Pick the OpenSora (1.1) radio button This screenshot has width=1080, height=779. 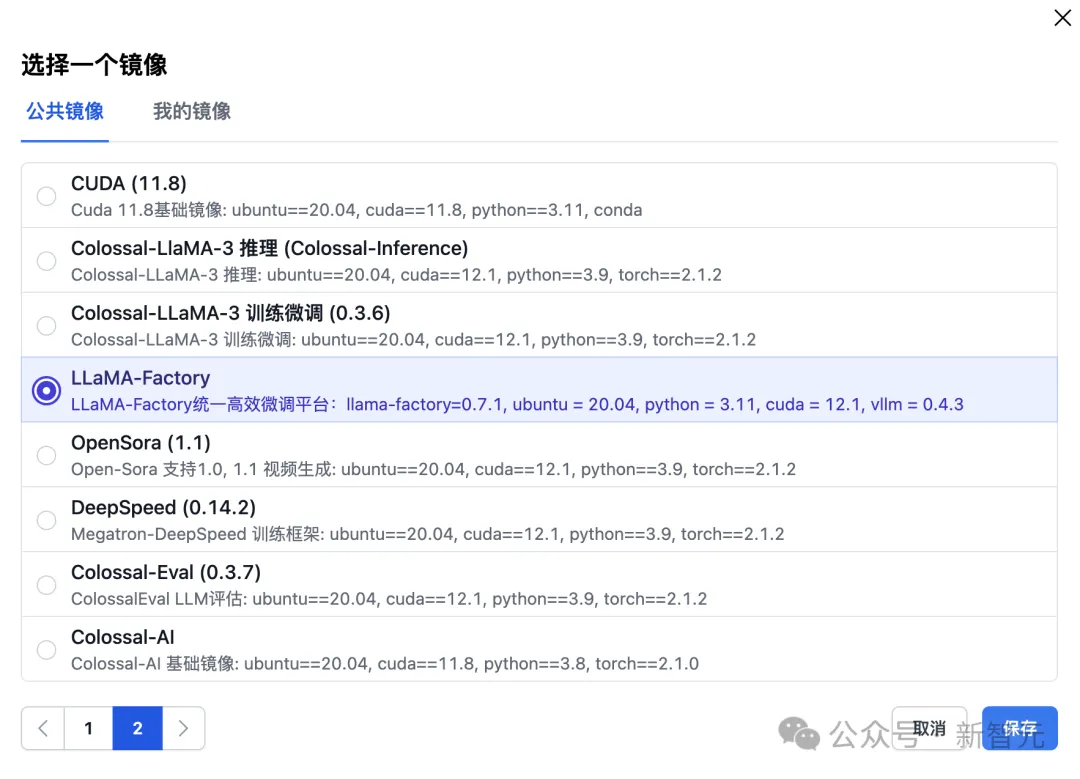(x=46, y=455)
